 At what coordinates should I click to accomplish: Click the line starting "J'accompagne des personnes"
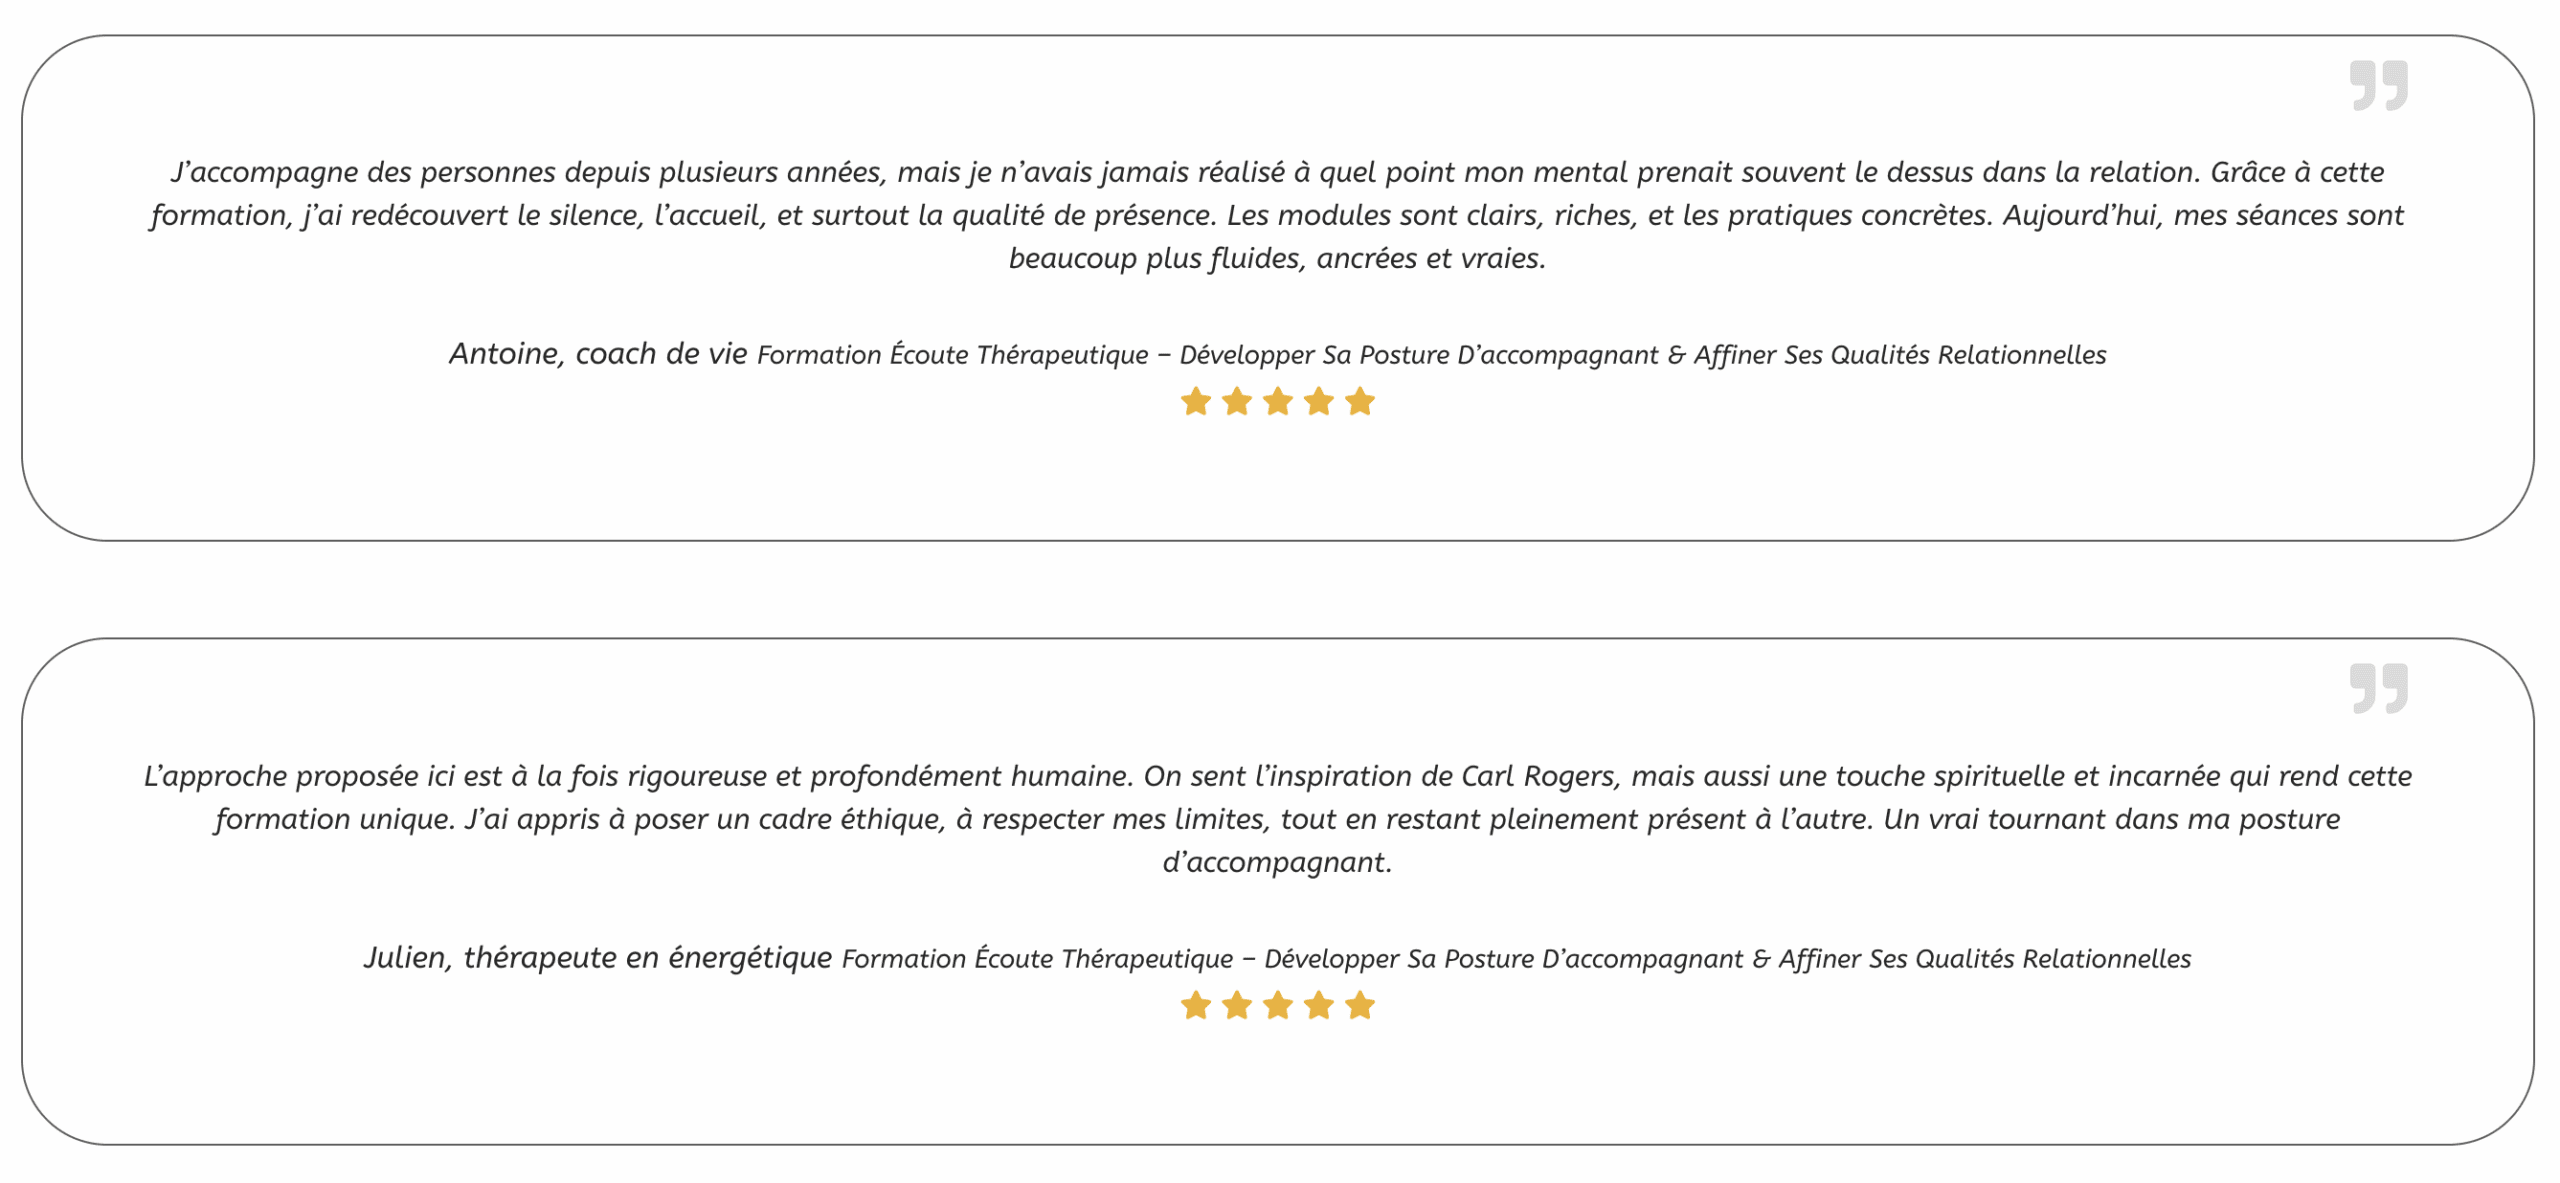pos(1277,172)
